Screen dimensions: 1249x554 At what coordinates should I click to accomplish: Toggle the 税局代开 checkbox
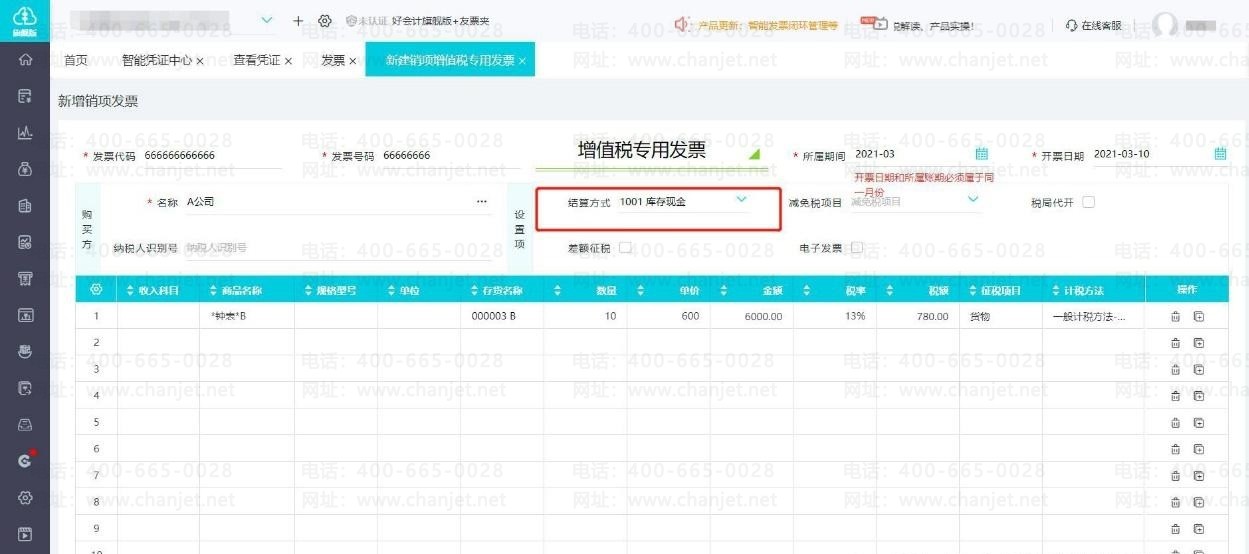[1089, 202]
